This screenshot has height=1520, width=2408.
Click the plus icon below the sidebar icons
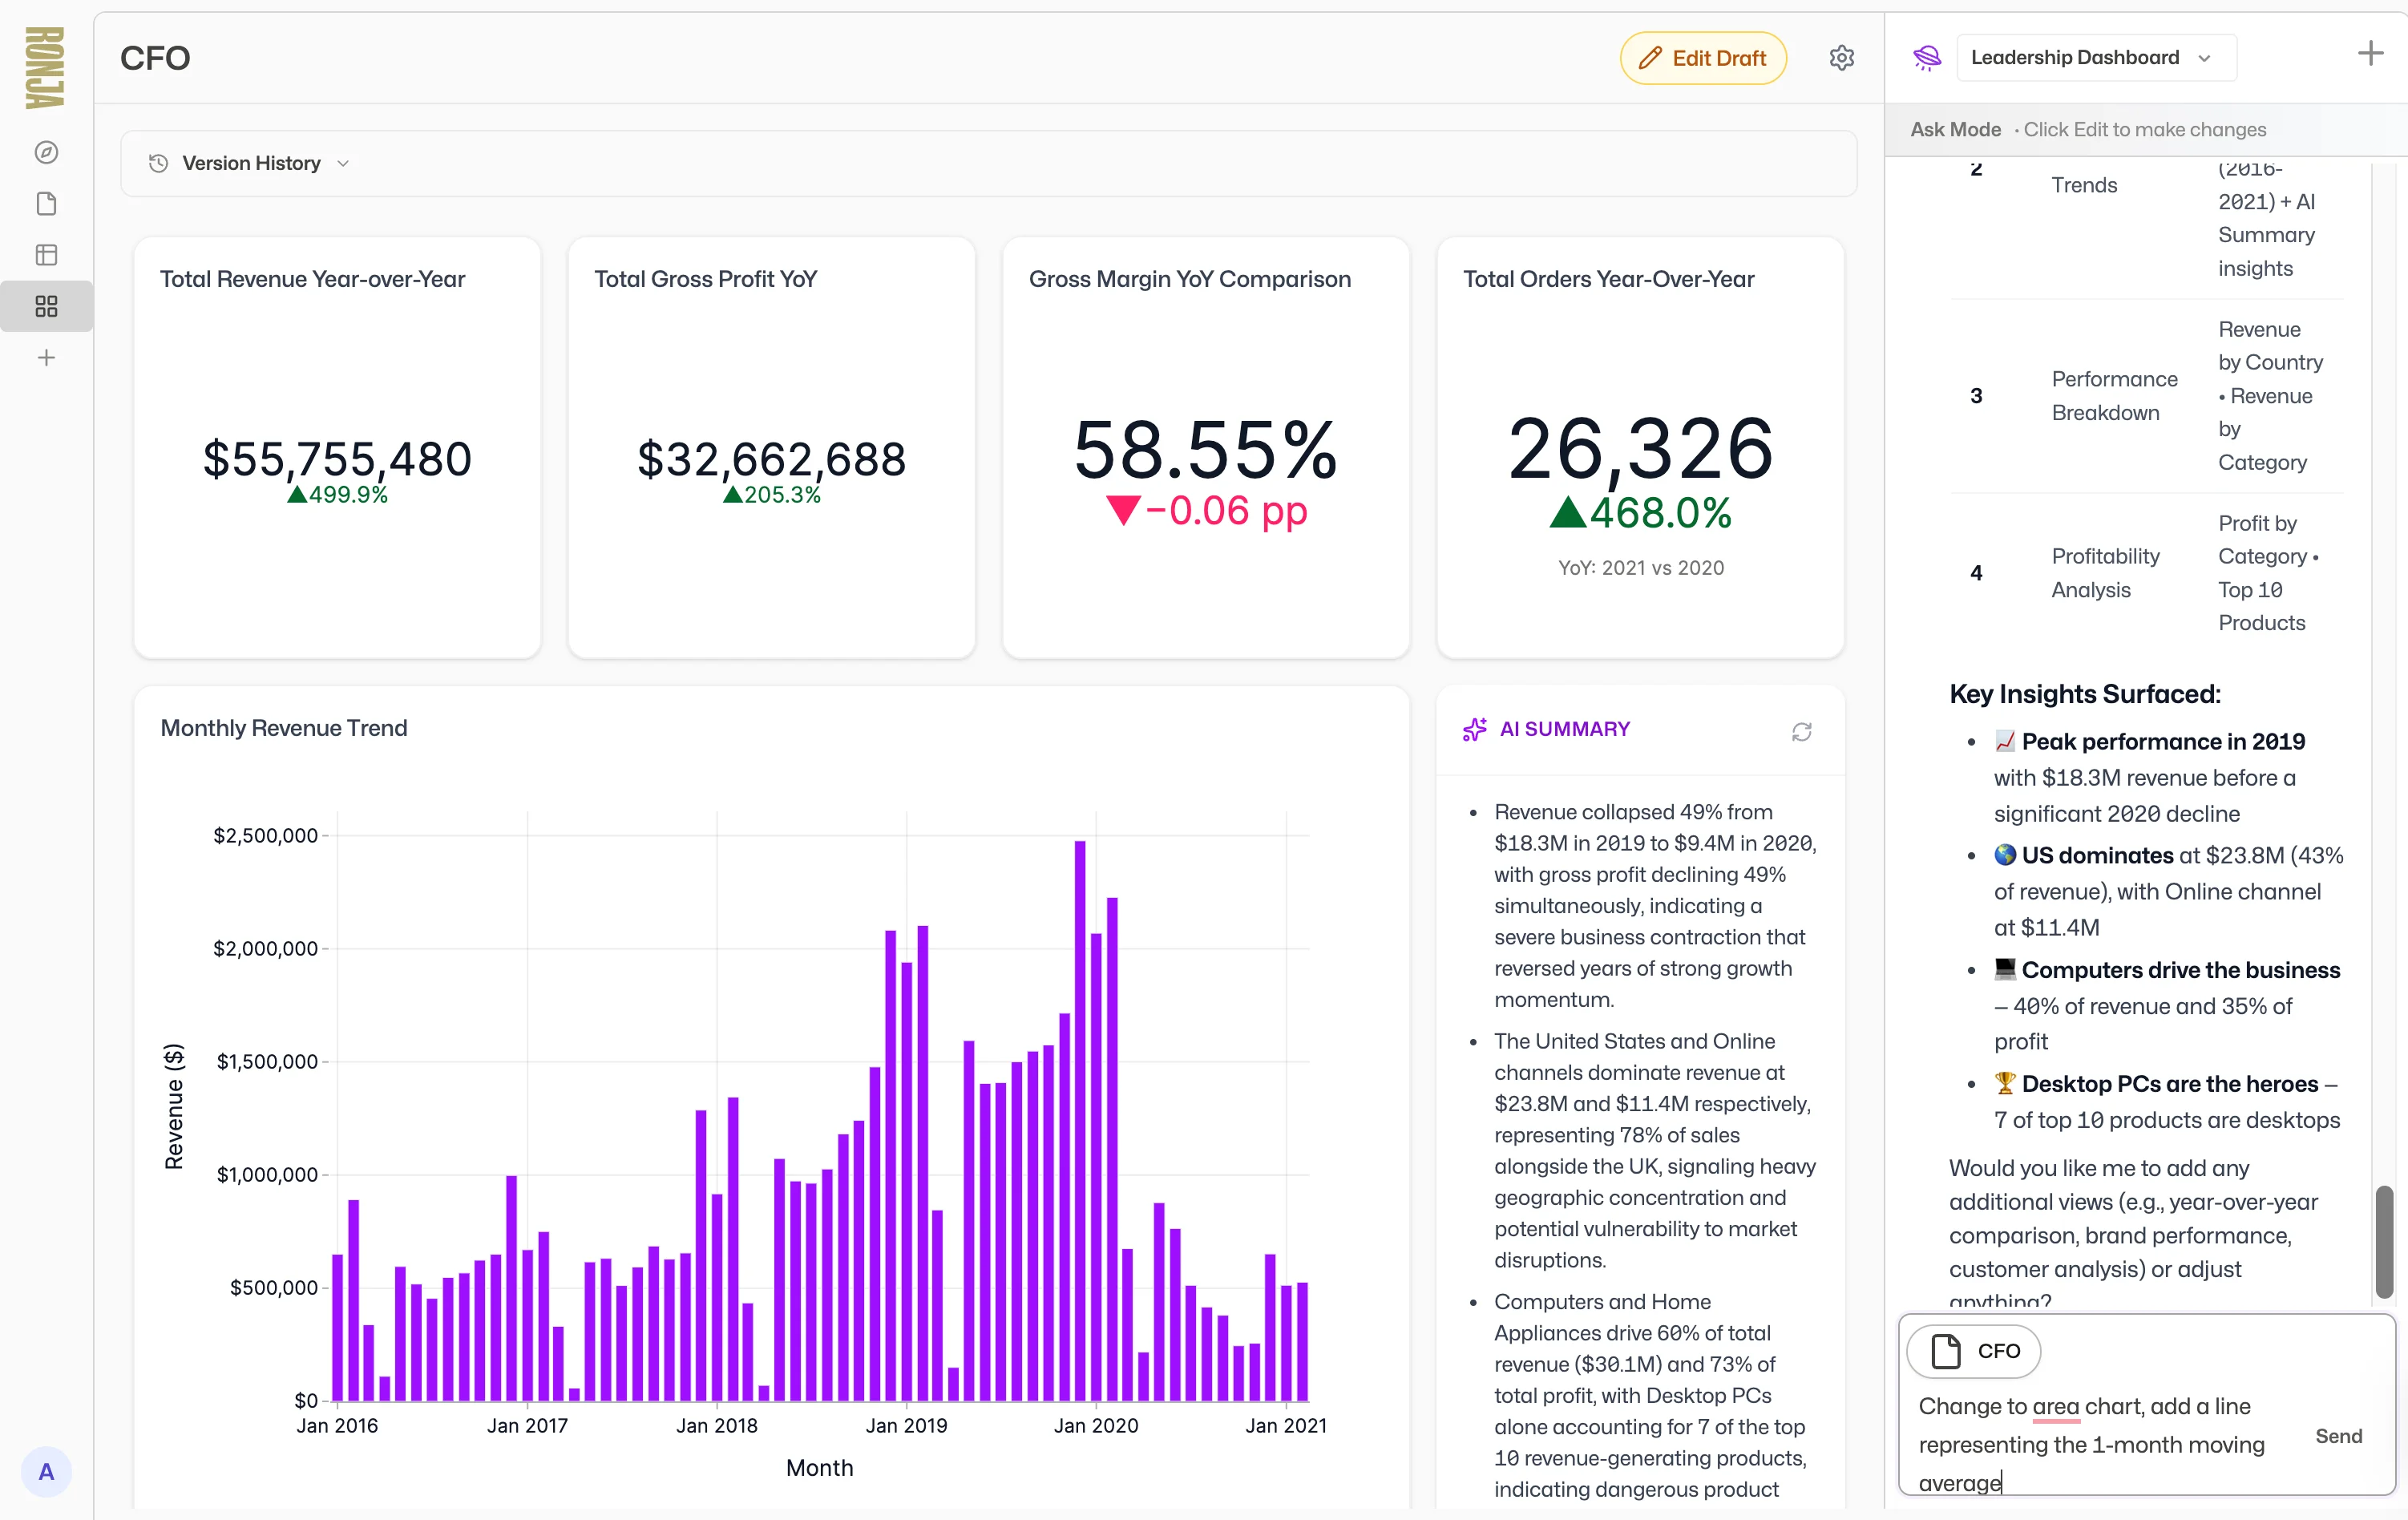coord(46,357)
